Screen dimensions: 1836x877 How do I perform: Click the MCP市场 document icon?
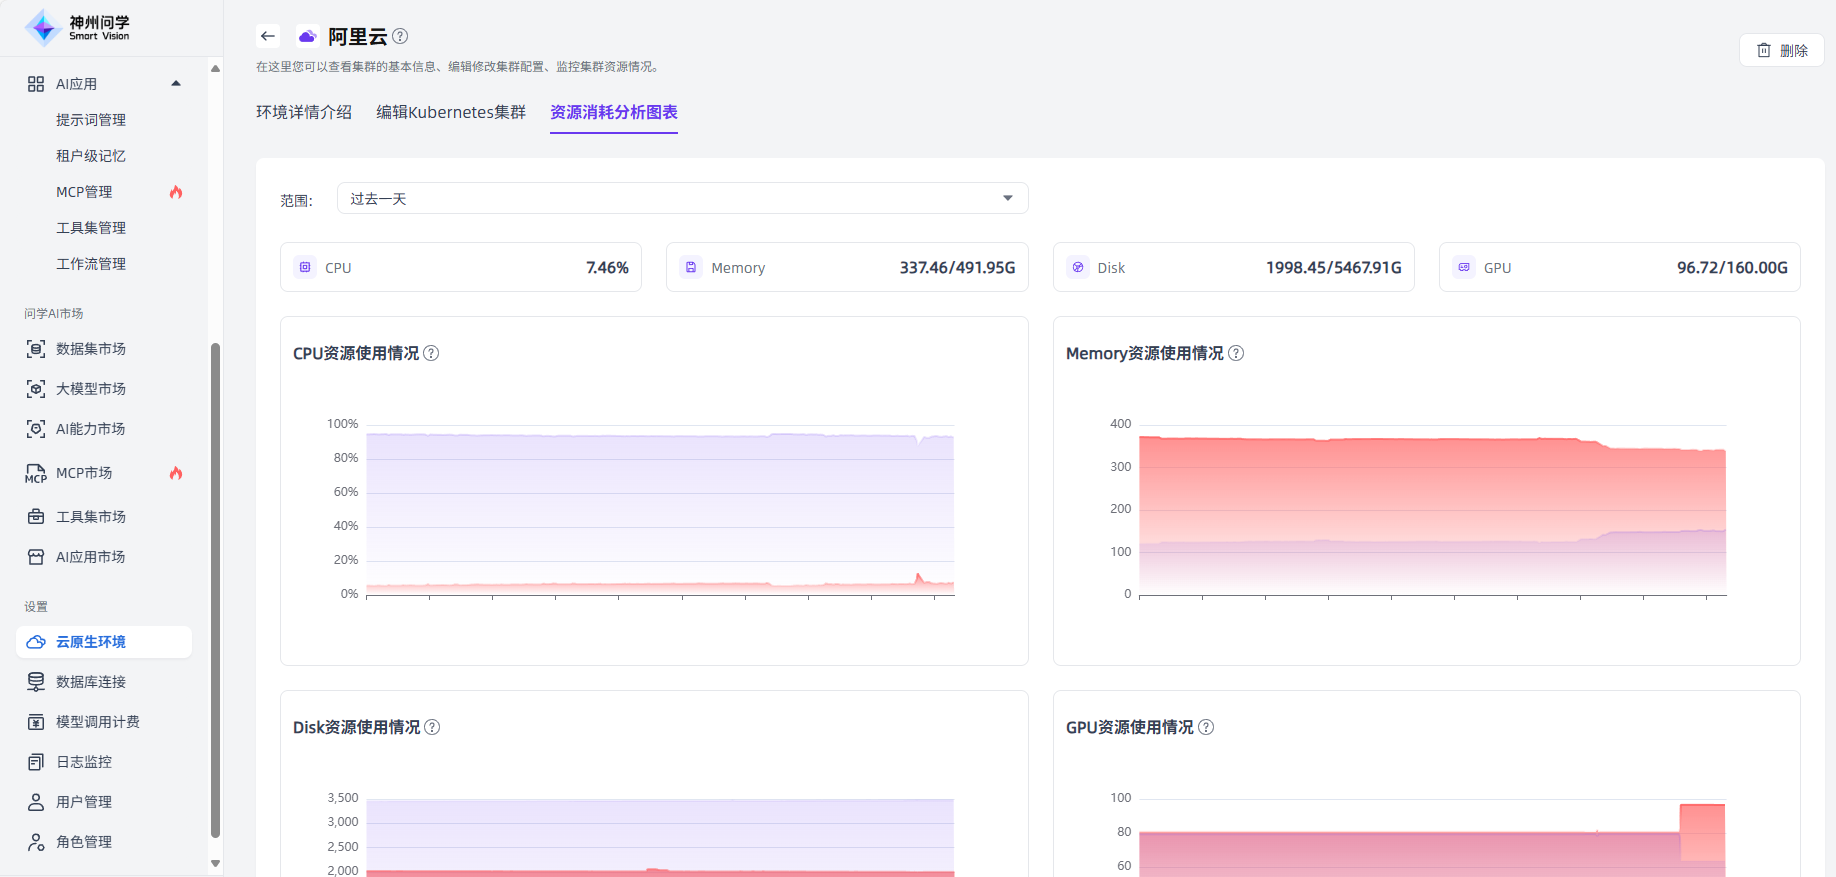coord(36,474)
